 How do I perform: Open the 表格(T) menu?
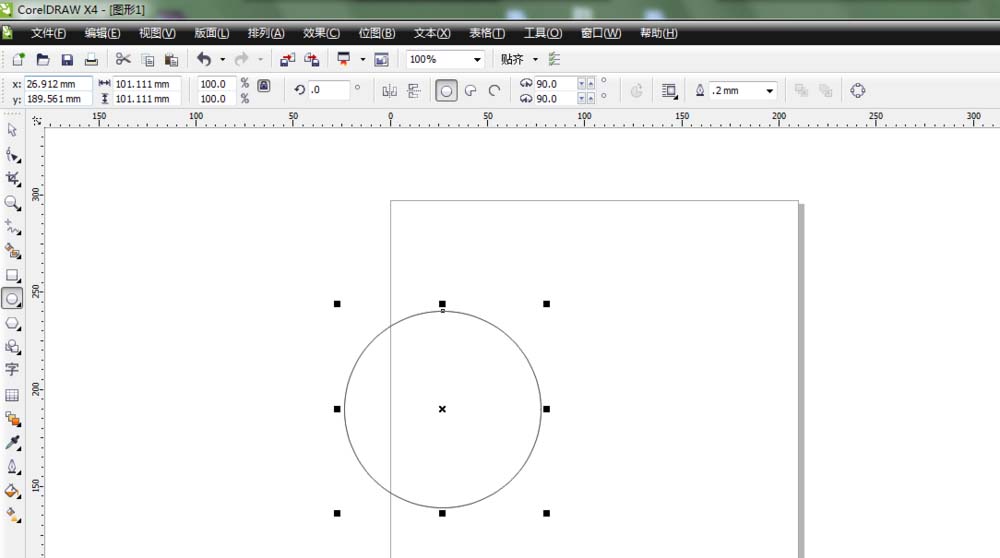pos(487,33)
